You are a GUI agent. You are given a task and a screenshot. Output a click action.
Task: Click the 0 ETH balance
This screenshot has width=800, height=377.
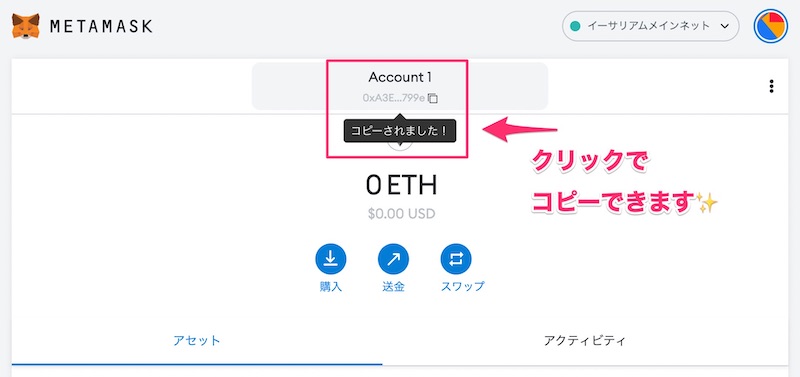click(x=401, y=185)
